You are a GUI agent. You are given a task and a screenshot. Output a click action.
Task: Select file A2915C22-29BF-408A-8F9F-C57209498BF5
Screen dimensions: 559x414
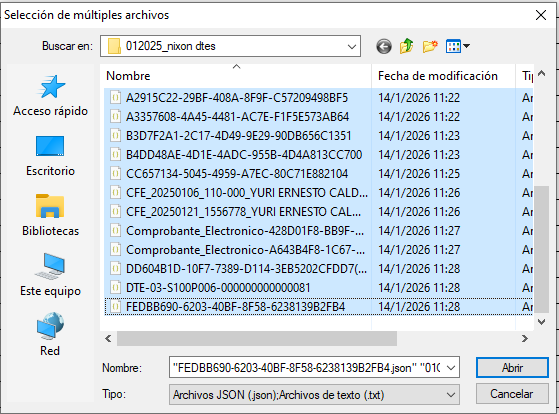click(237, 98)
